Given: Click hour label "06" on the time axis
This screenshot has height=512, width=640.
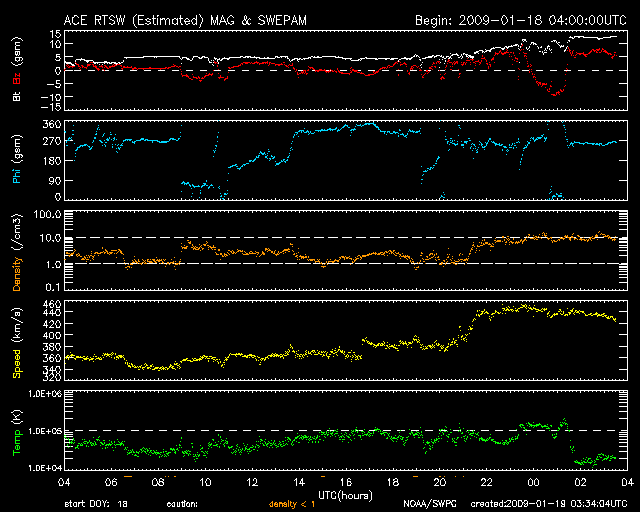Looking at the screenshot, I should point(111,482).
